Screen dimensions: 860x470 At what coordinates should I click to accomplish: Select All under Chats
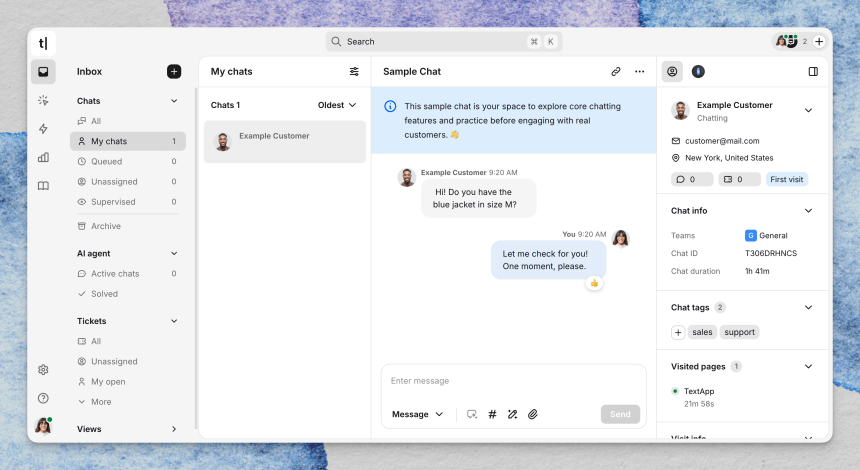[x=128, y=121]
